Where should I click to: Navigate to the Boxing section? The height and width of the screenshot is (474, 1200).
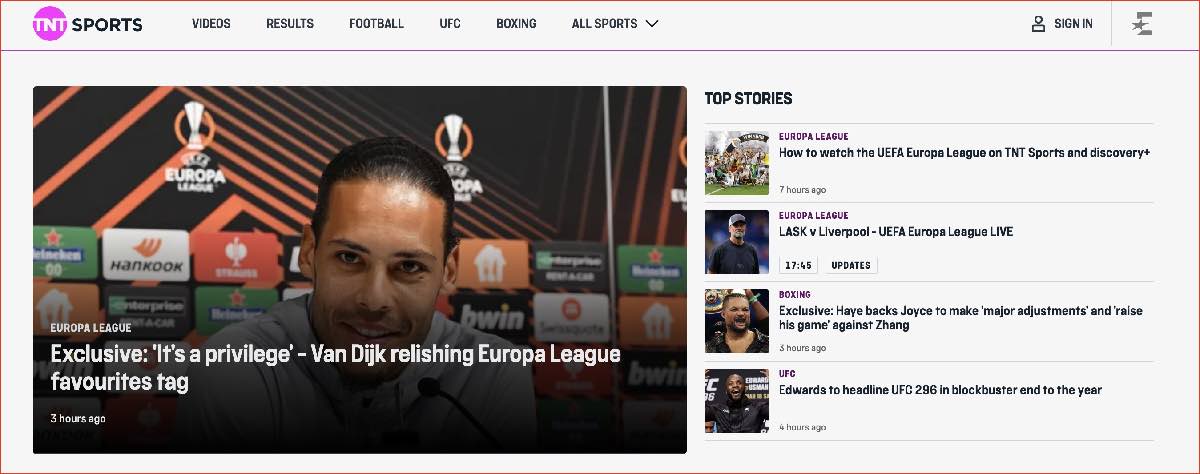516,23
